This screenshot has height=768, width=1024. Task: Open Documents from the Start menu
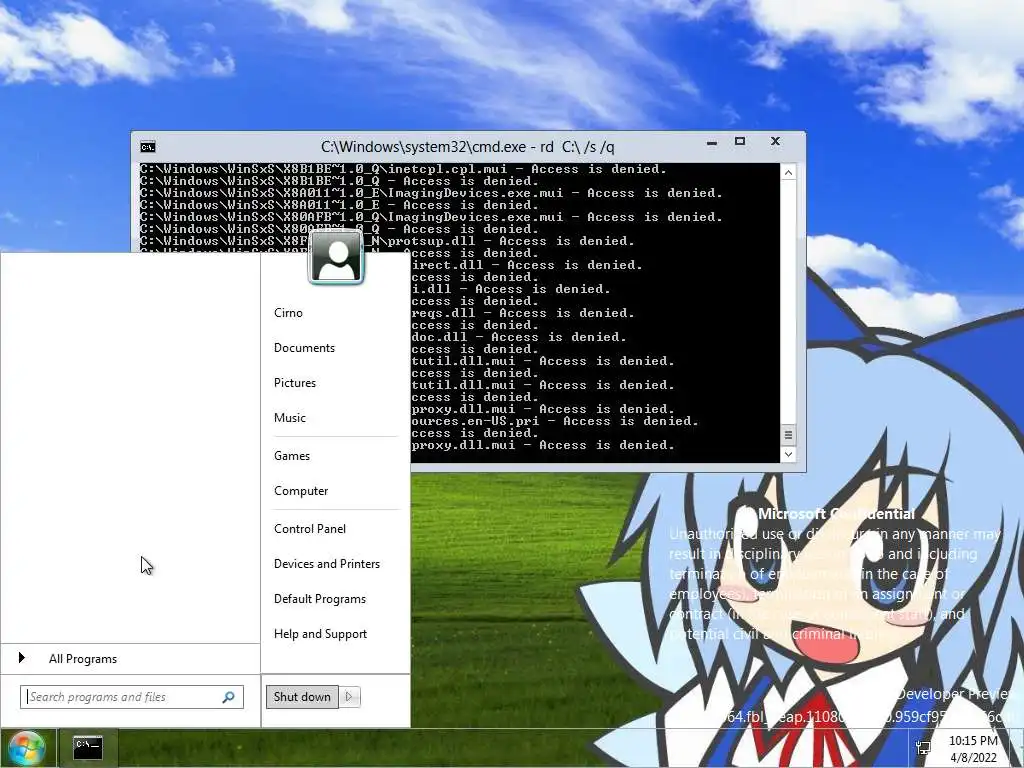point(304,348)
